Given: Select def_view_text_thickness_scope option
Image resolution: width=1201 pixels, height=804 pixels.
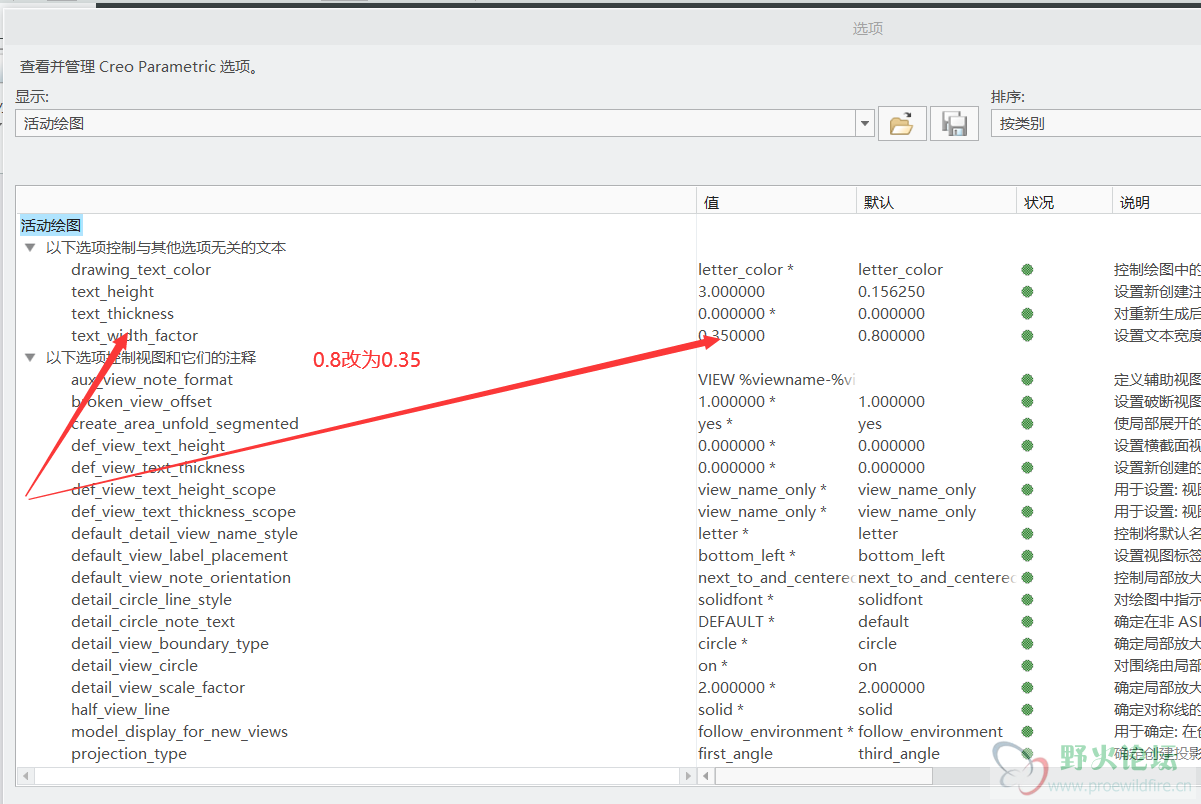Looking at the screenshot, I should pos(183,512).
